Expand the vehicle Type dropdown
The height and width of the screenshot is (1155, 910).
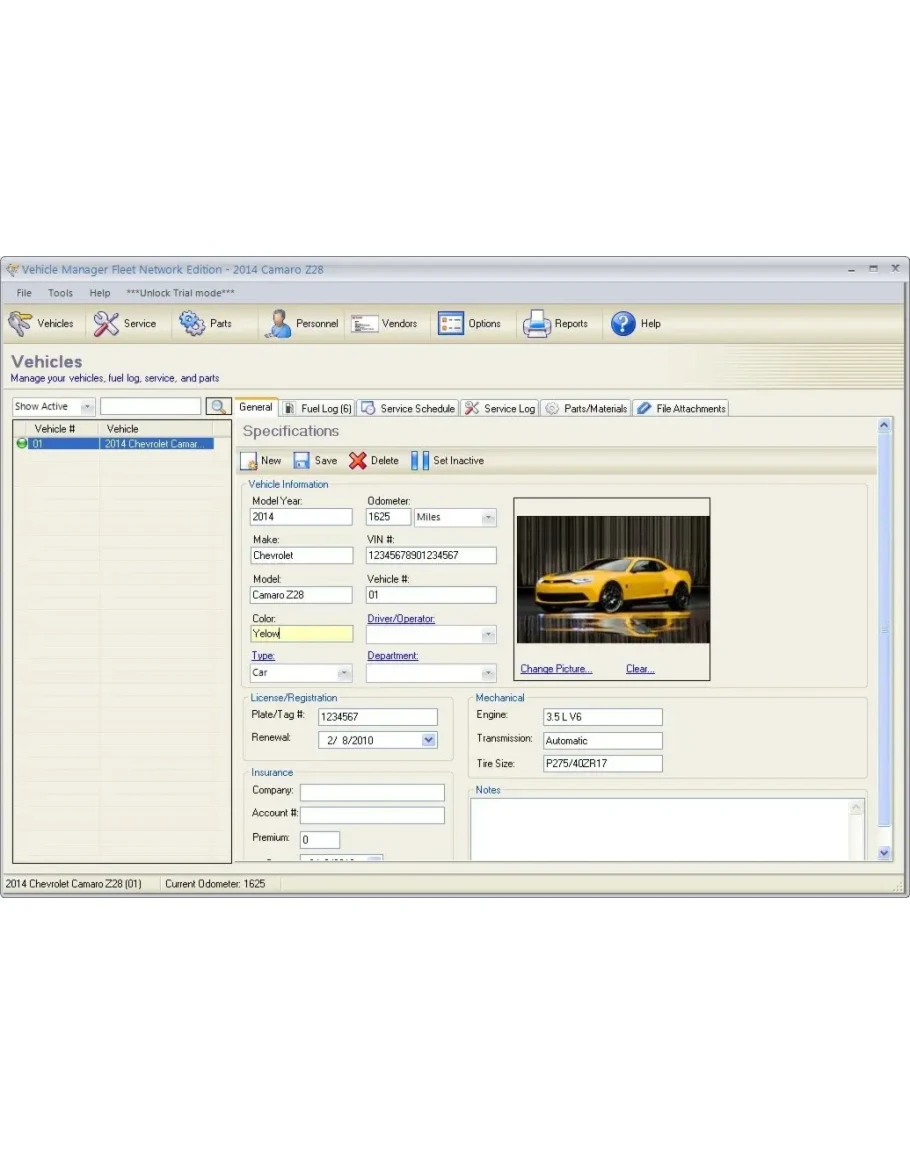tap(344, 674)
